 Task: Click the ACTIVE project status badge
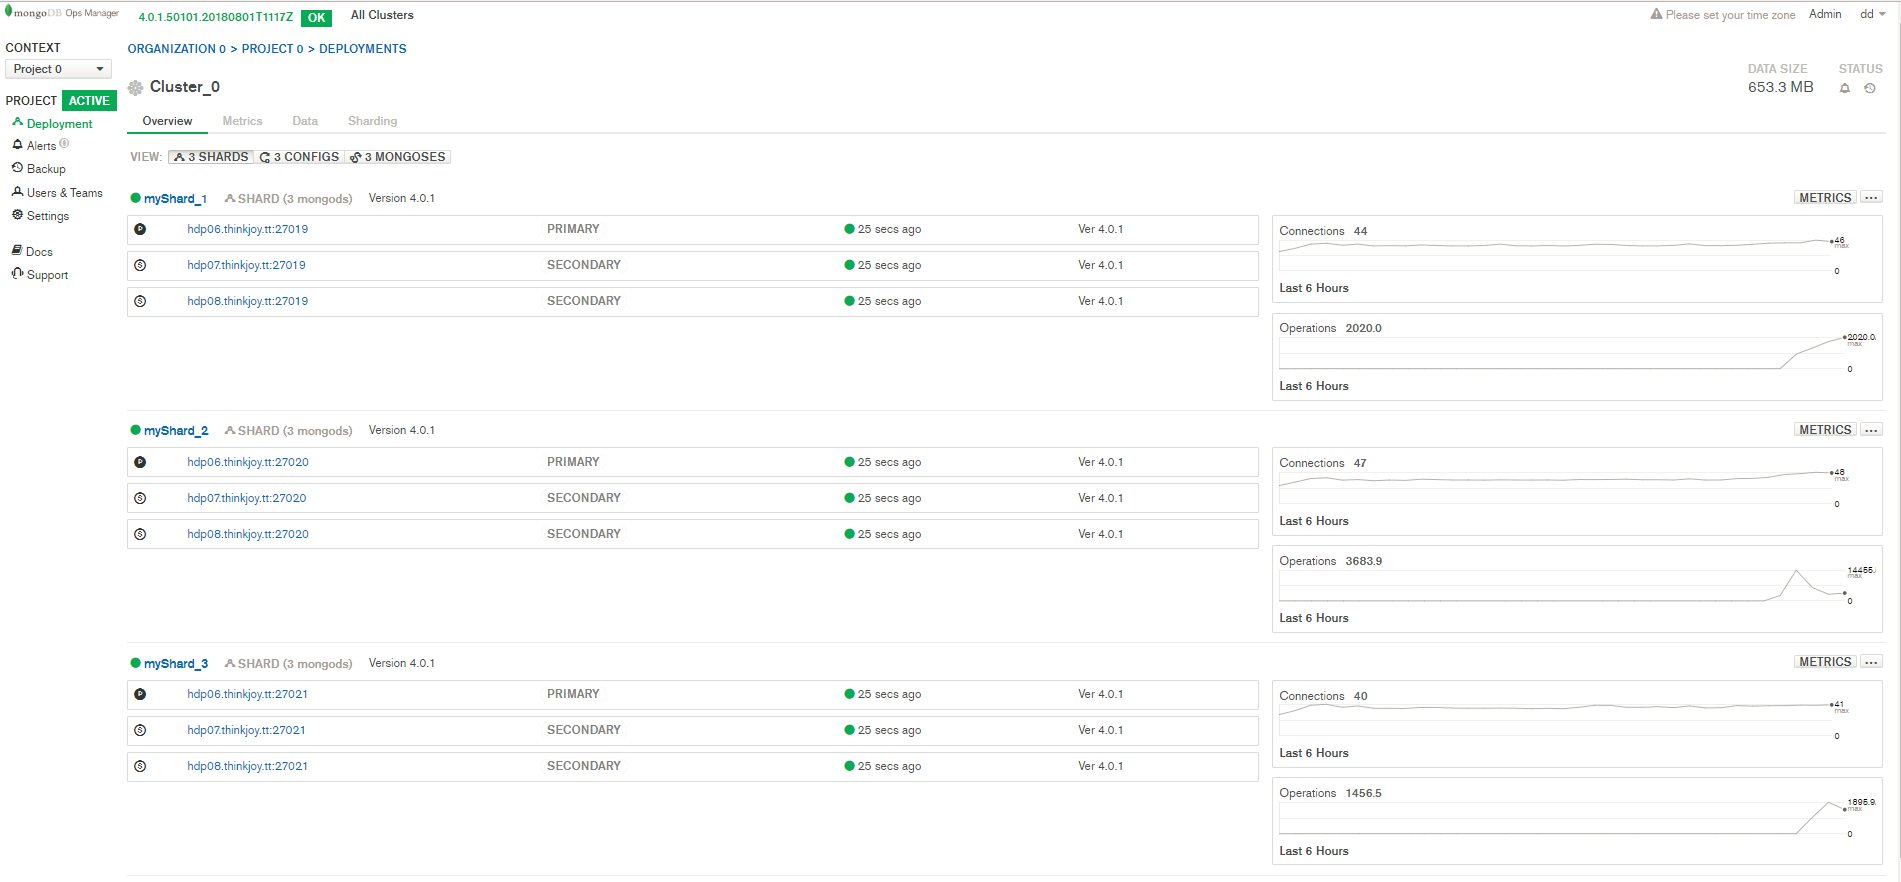pos(89,101)
